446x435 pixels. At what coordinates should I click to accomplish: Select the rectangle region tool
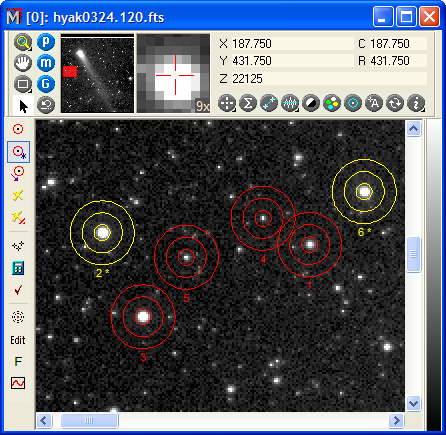tap(23, 84)
